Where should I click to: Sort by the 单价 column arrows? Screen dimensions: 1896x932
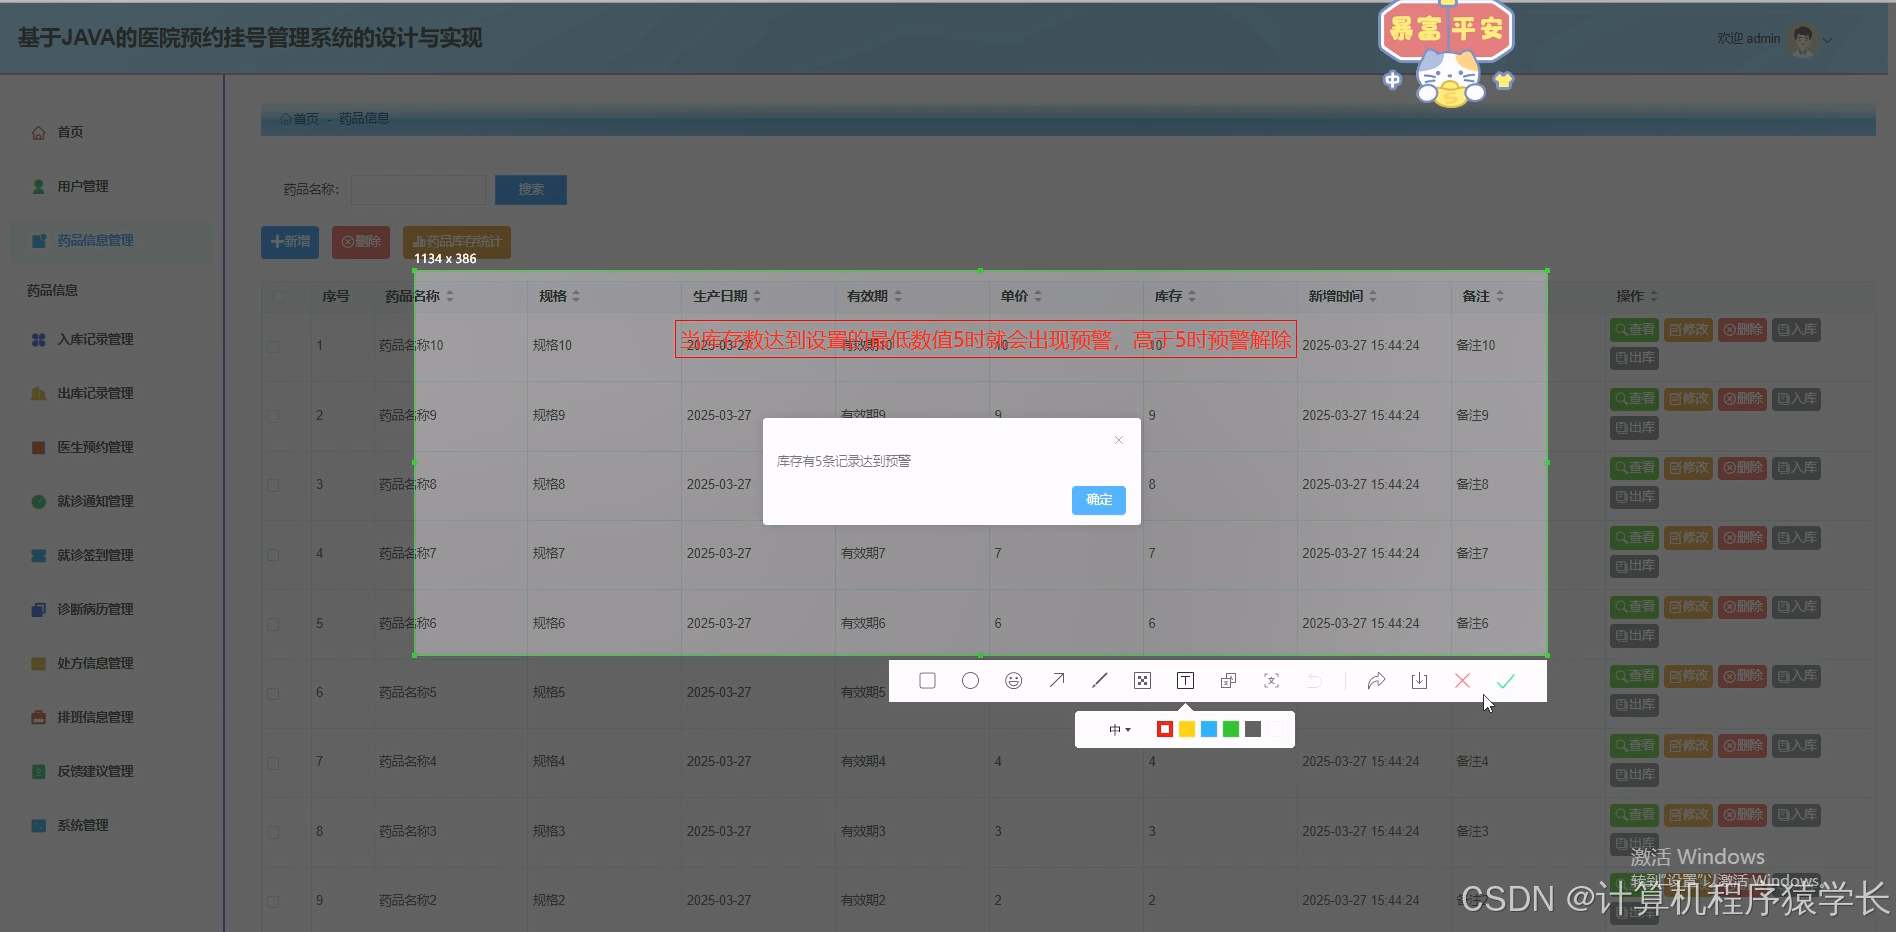[1038, 297]
